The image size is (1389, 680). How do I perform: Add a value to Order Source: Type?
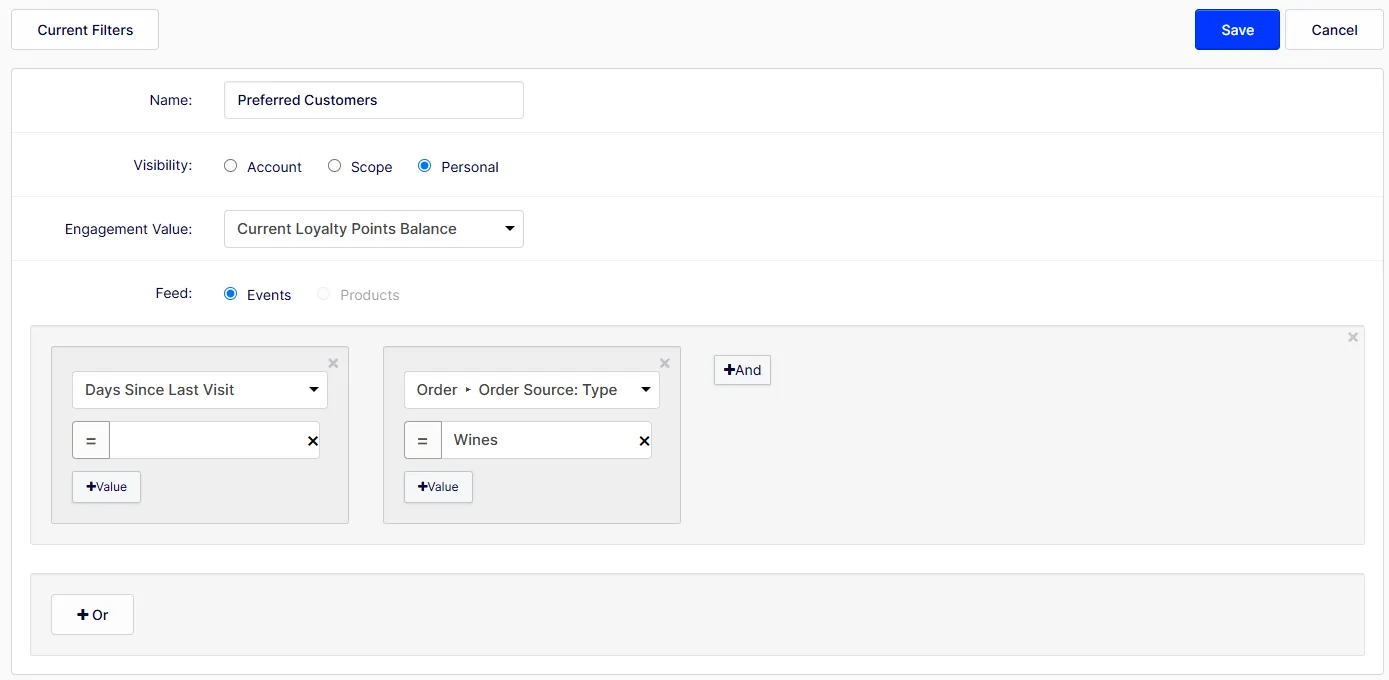(x=438, y=487)
